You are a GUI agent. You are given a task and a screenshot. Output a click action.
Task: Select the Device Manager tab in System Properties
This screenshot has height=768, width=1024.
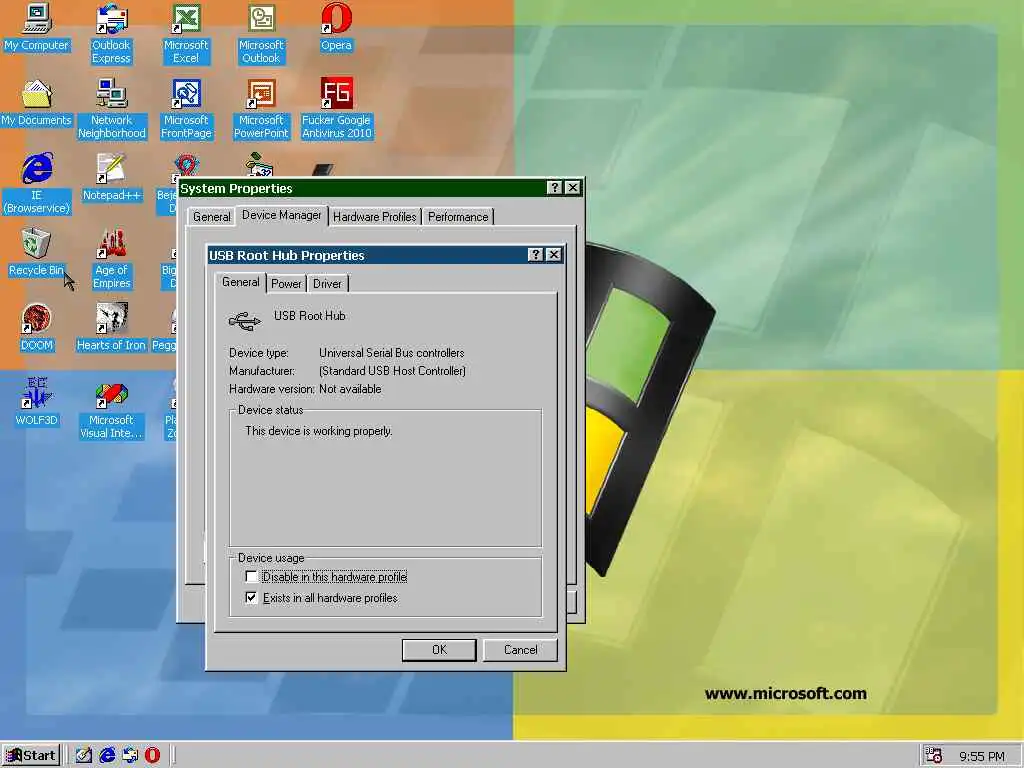[x=281, y=216]
